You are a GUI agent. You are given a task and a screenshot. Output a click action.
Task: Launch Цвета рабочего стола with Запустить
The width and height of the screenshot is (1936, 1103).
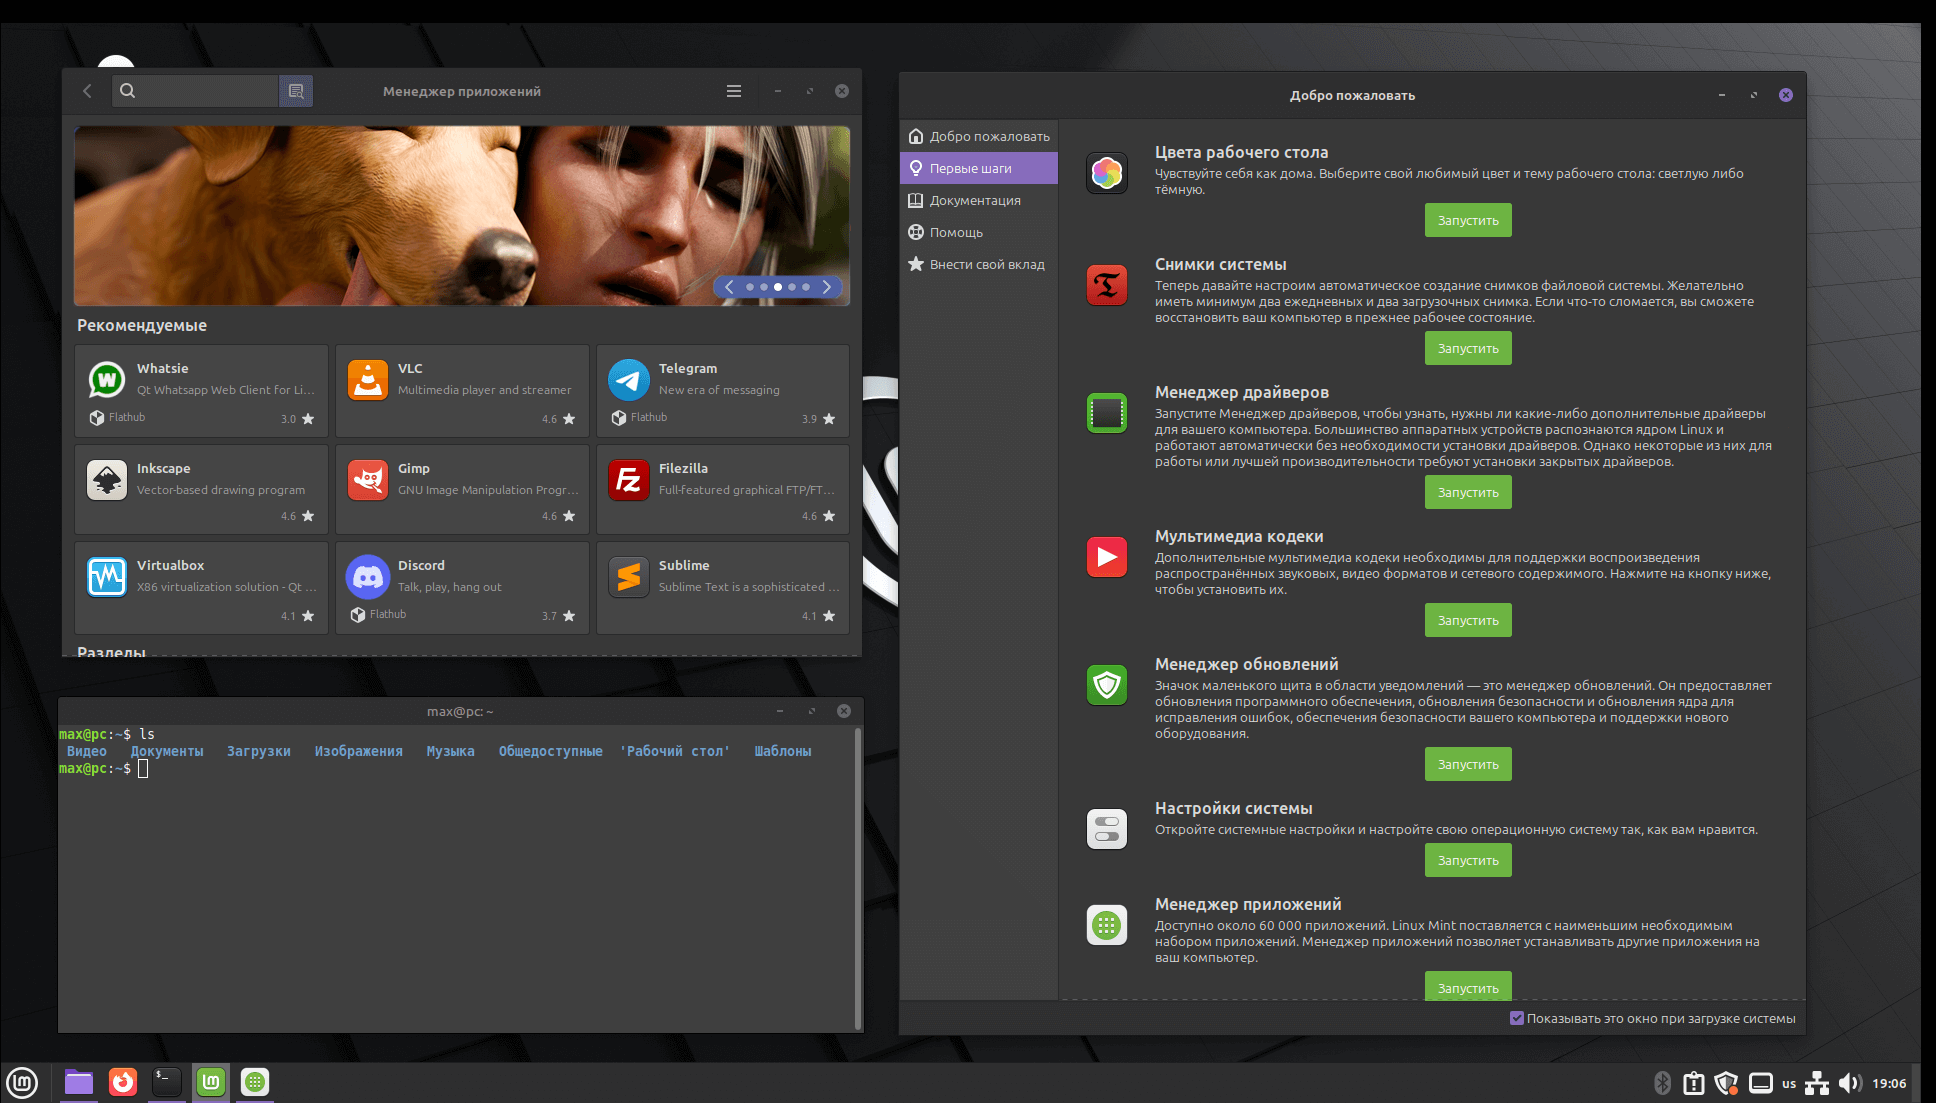1467,220
